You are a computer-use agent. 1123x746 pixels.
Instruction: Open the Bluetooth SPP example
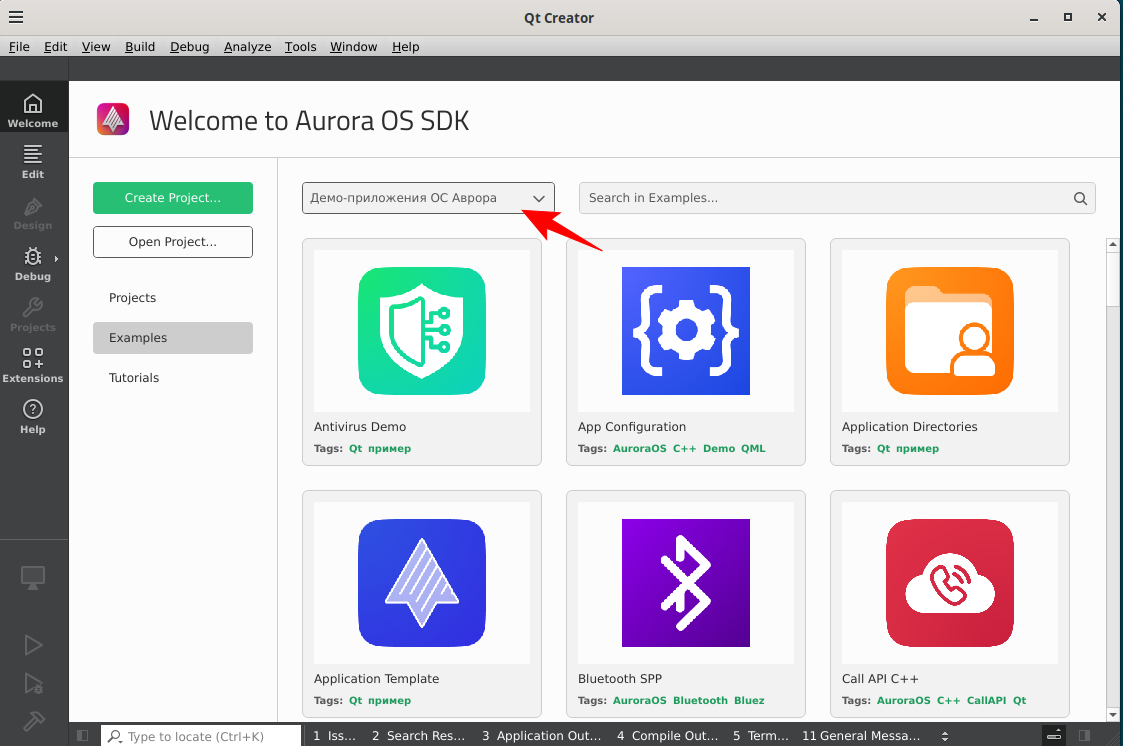(x=685, y=604)
